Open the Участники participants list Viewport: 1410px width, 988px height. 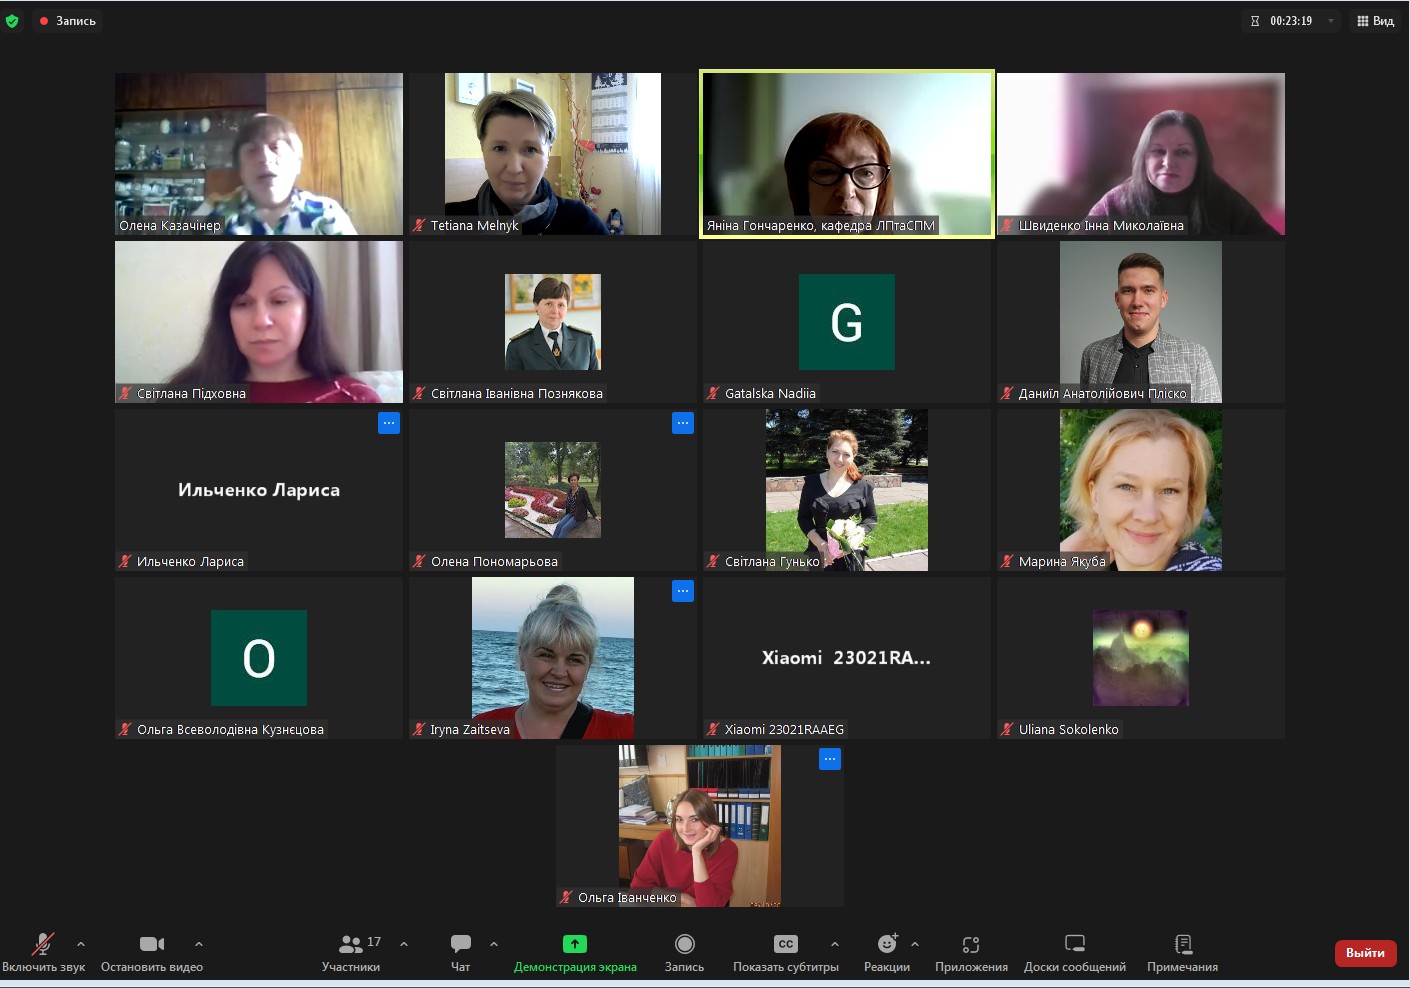click(351, 951)
